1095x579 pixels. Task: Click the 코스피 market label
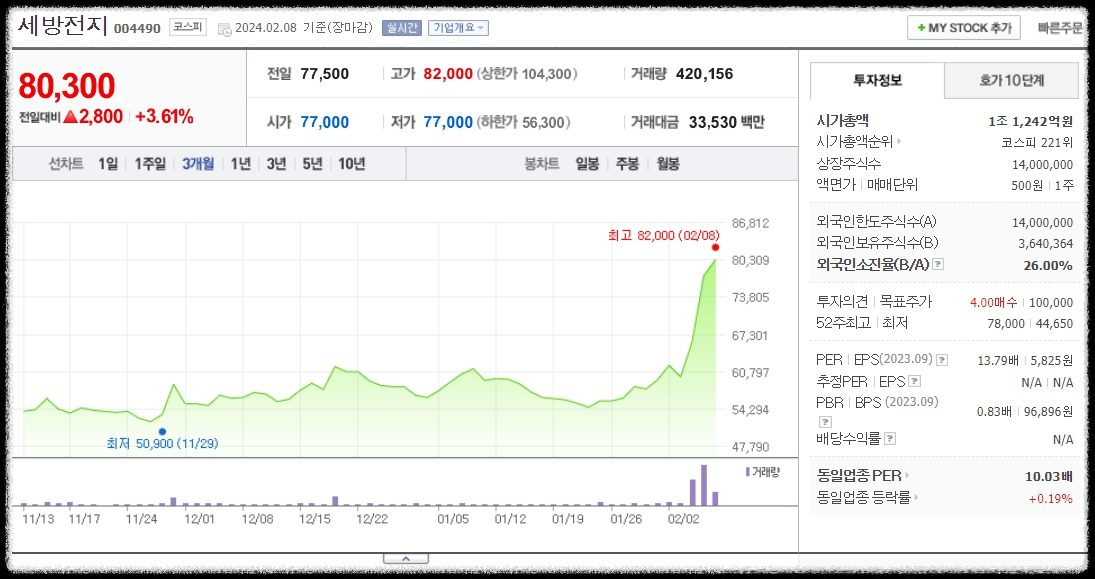coord(188,27)
